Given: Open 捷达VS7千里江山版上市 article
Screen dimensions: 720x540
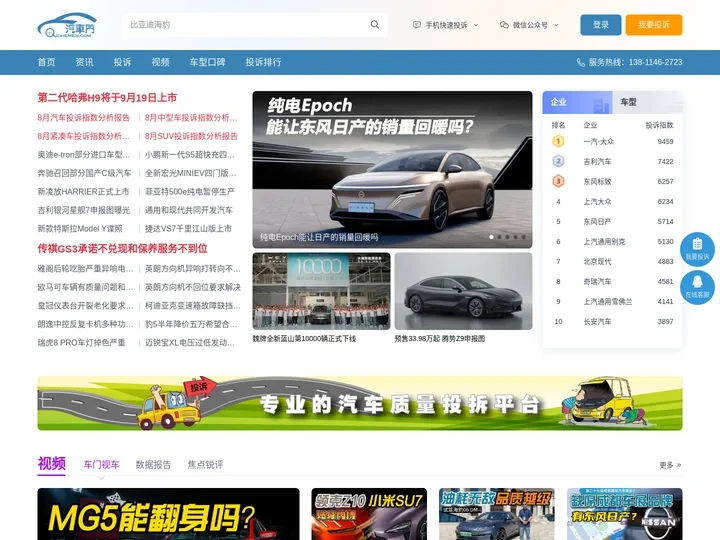Looking at the screenshot, I should [x=188, y=229].
